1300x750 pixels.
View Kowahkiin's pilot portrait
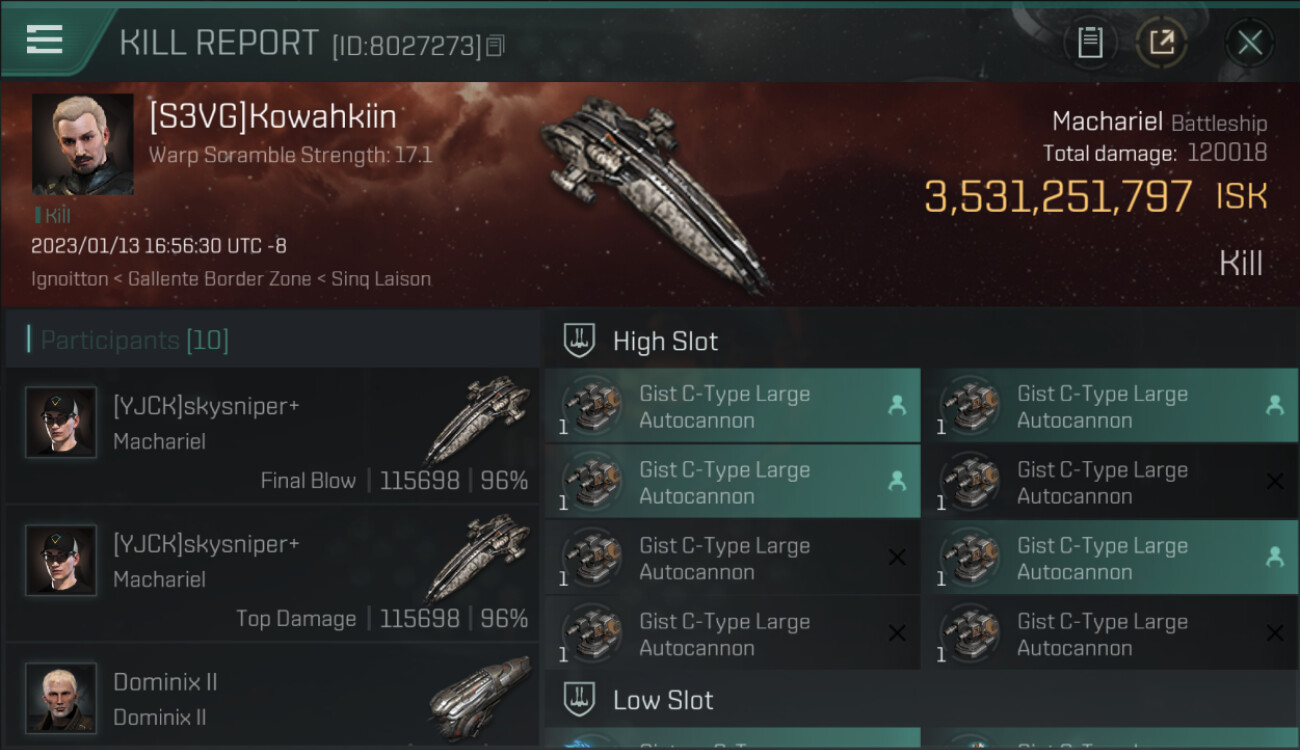pyautogui.click(x=82, y=144)
